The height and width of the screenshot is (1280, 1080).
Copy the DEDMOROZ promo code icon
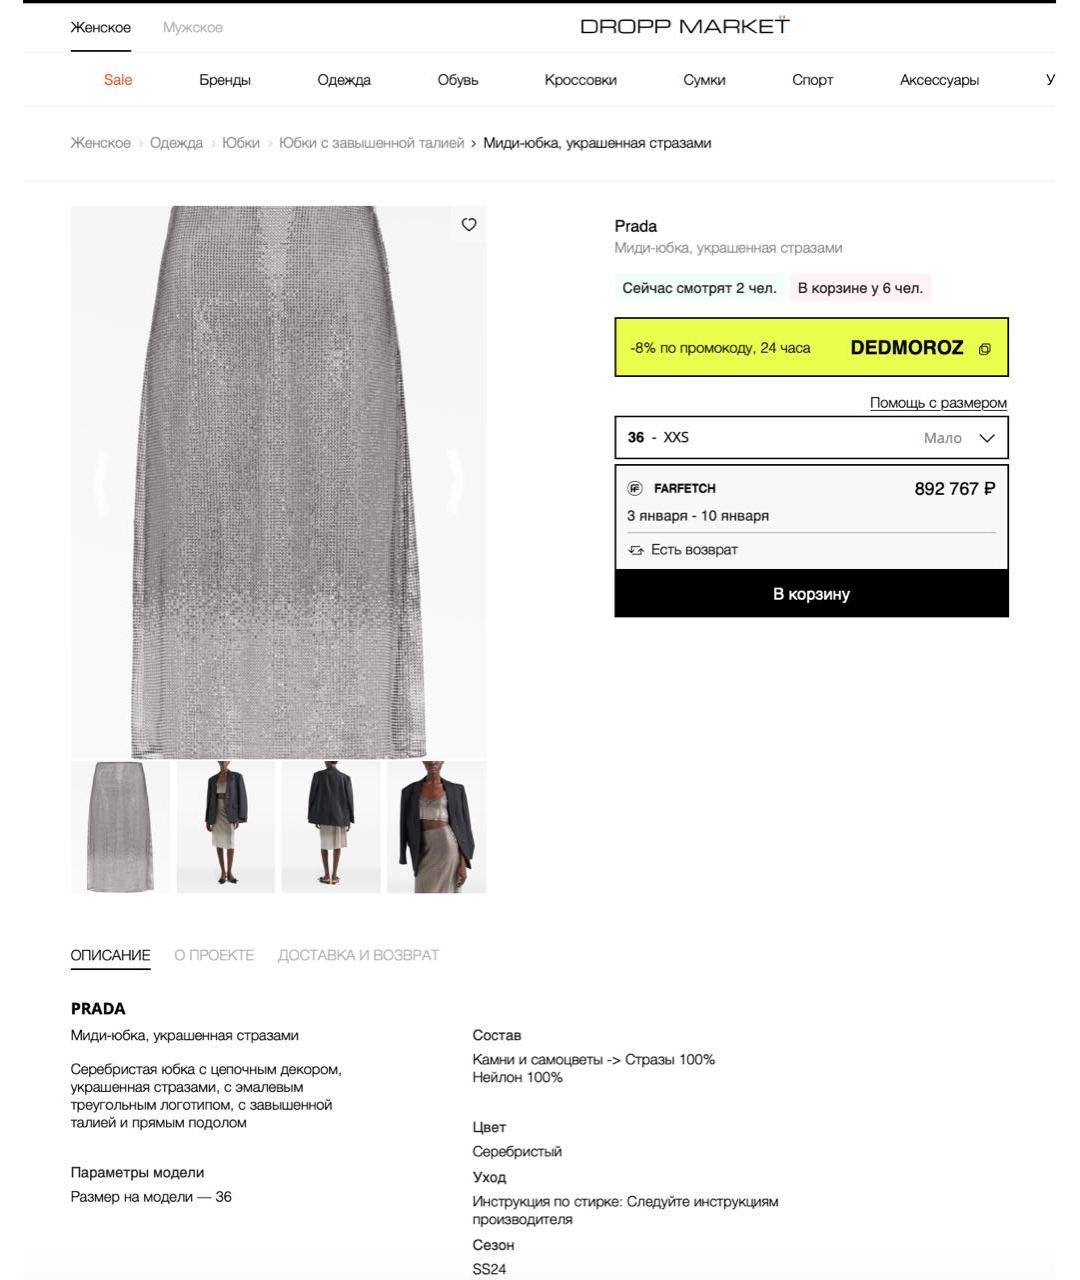coord(985,349)
